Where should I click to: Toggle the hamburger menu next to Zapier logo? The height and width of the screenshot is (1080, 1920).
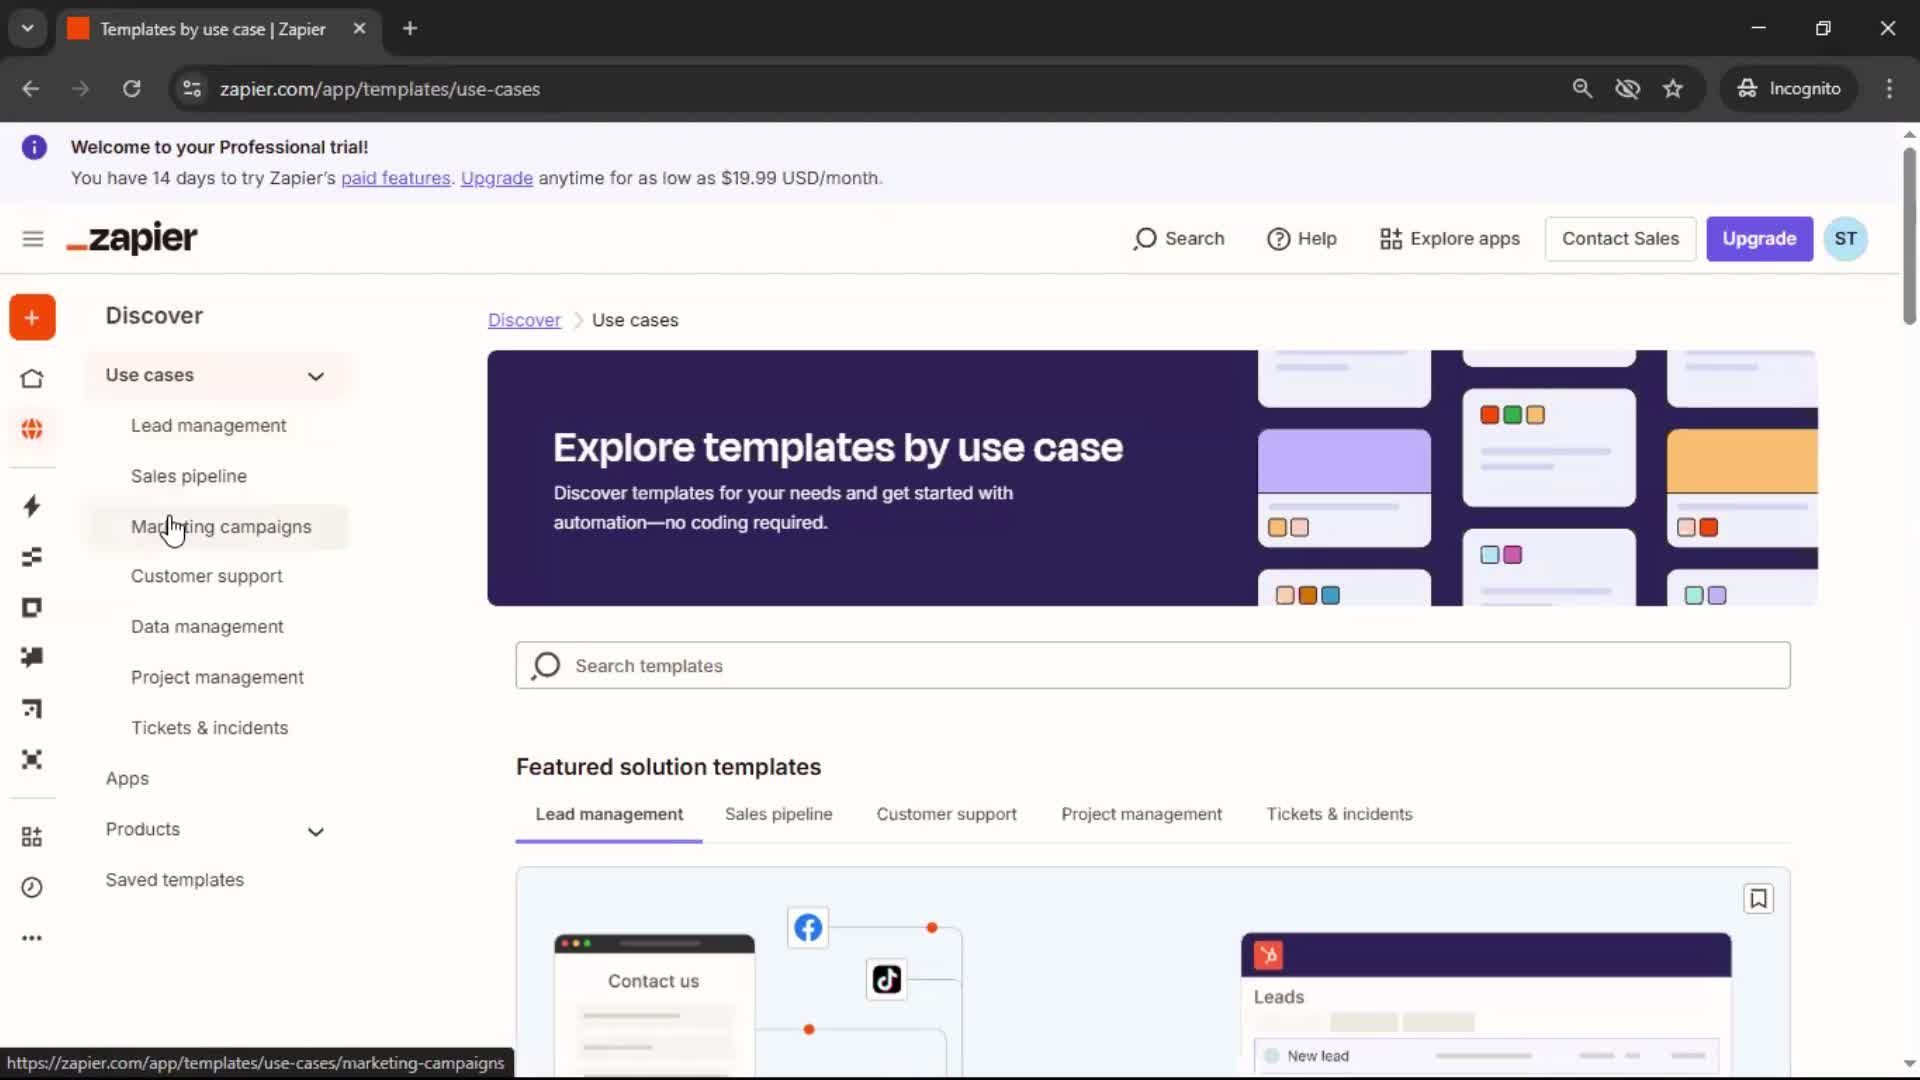click(33, 239)
